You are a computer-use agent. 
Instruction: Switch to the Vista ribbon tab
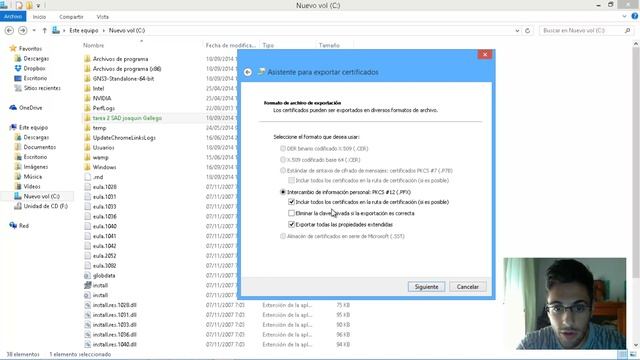[102, 17]
